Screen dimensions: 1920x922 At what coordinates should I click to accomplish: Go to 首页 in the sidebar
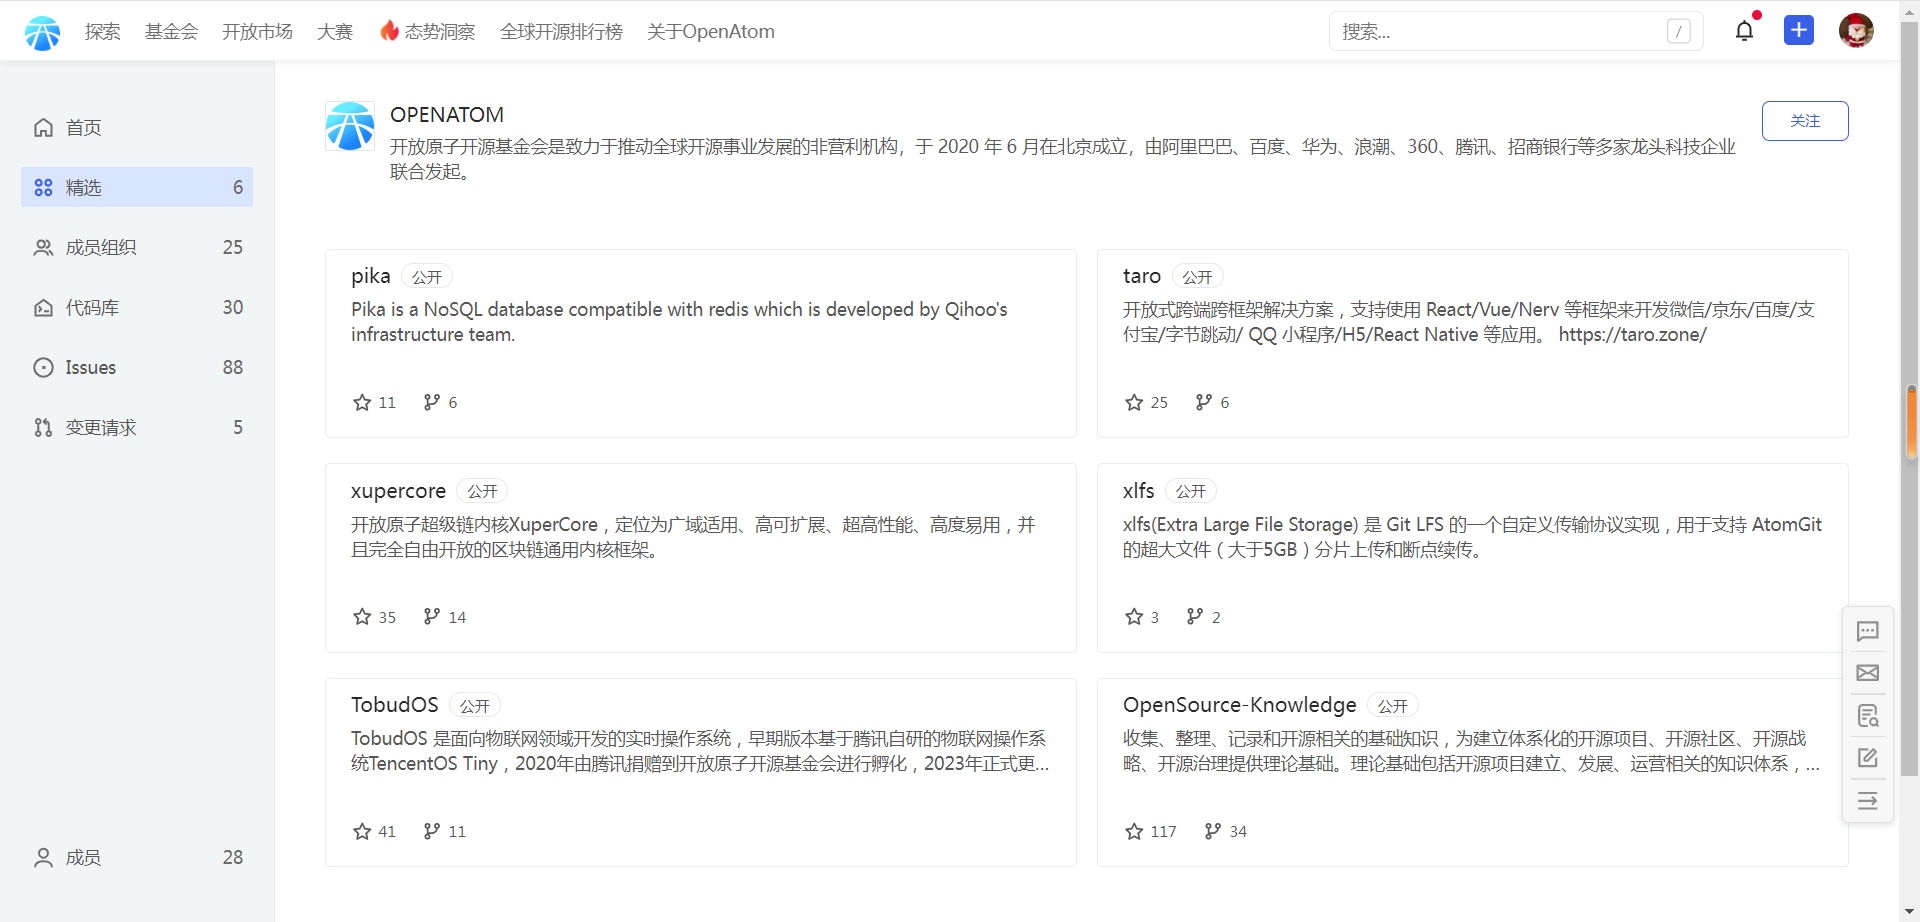[137, 127]
